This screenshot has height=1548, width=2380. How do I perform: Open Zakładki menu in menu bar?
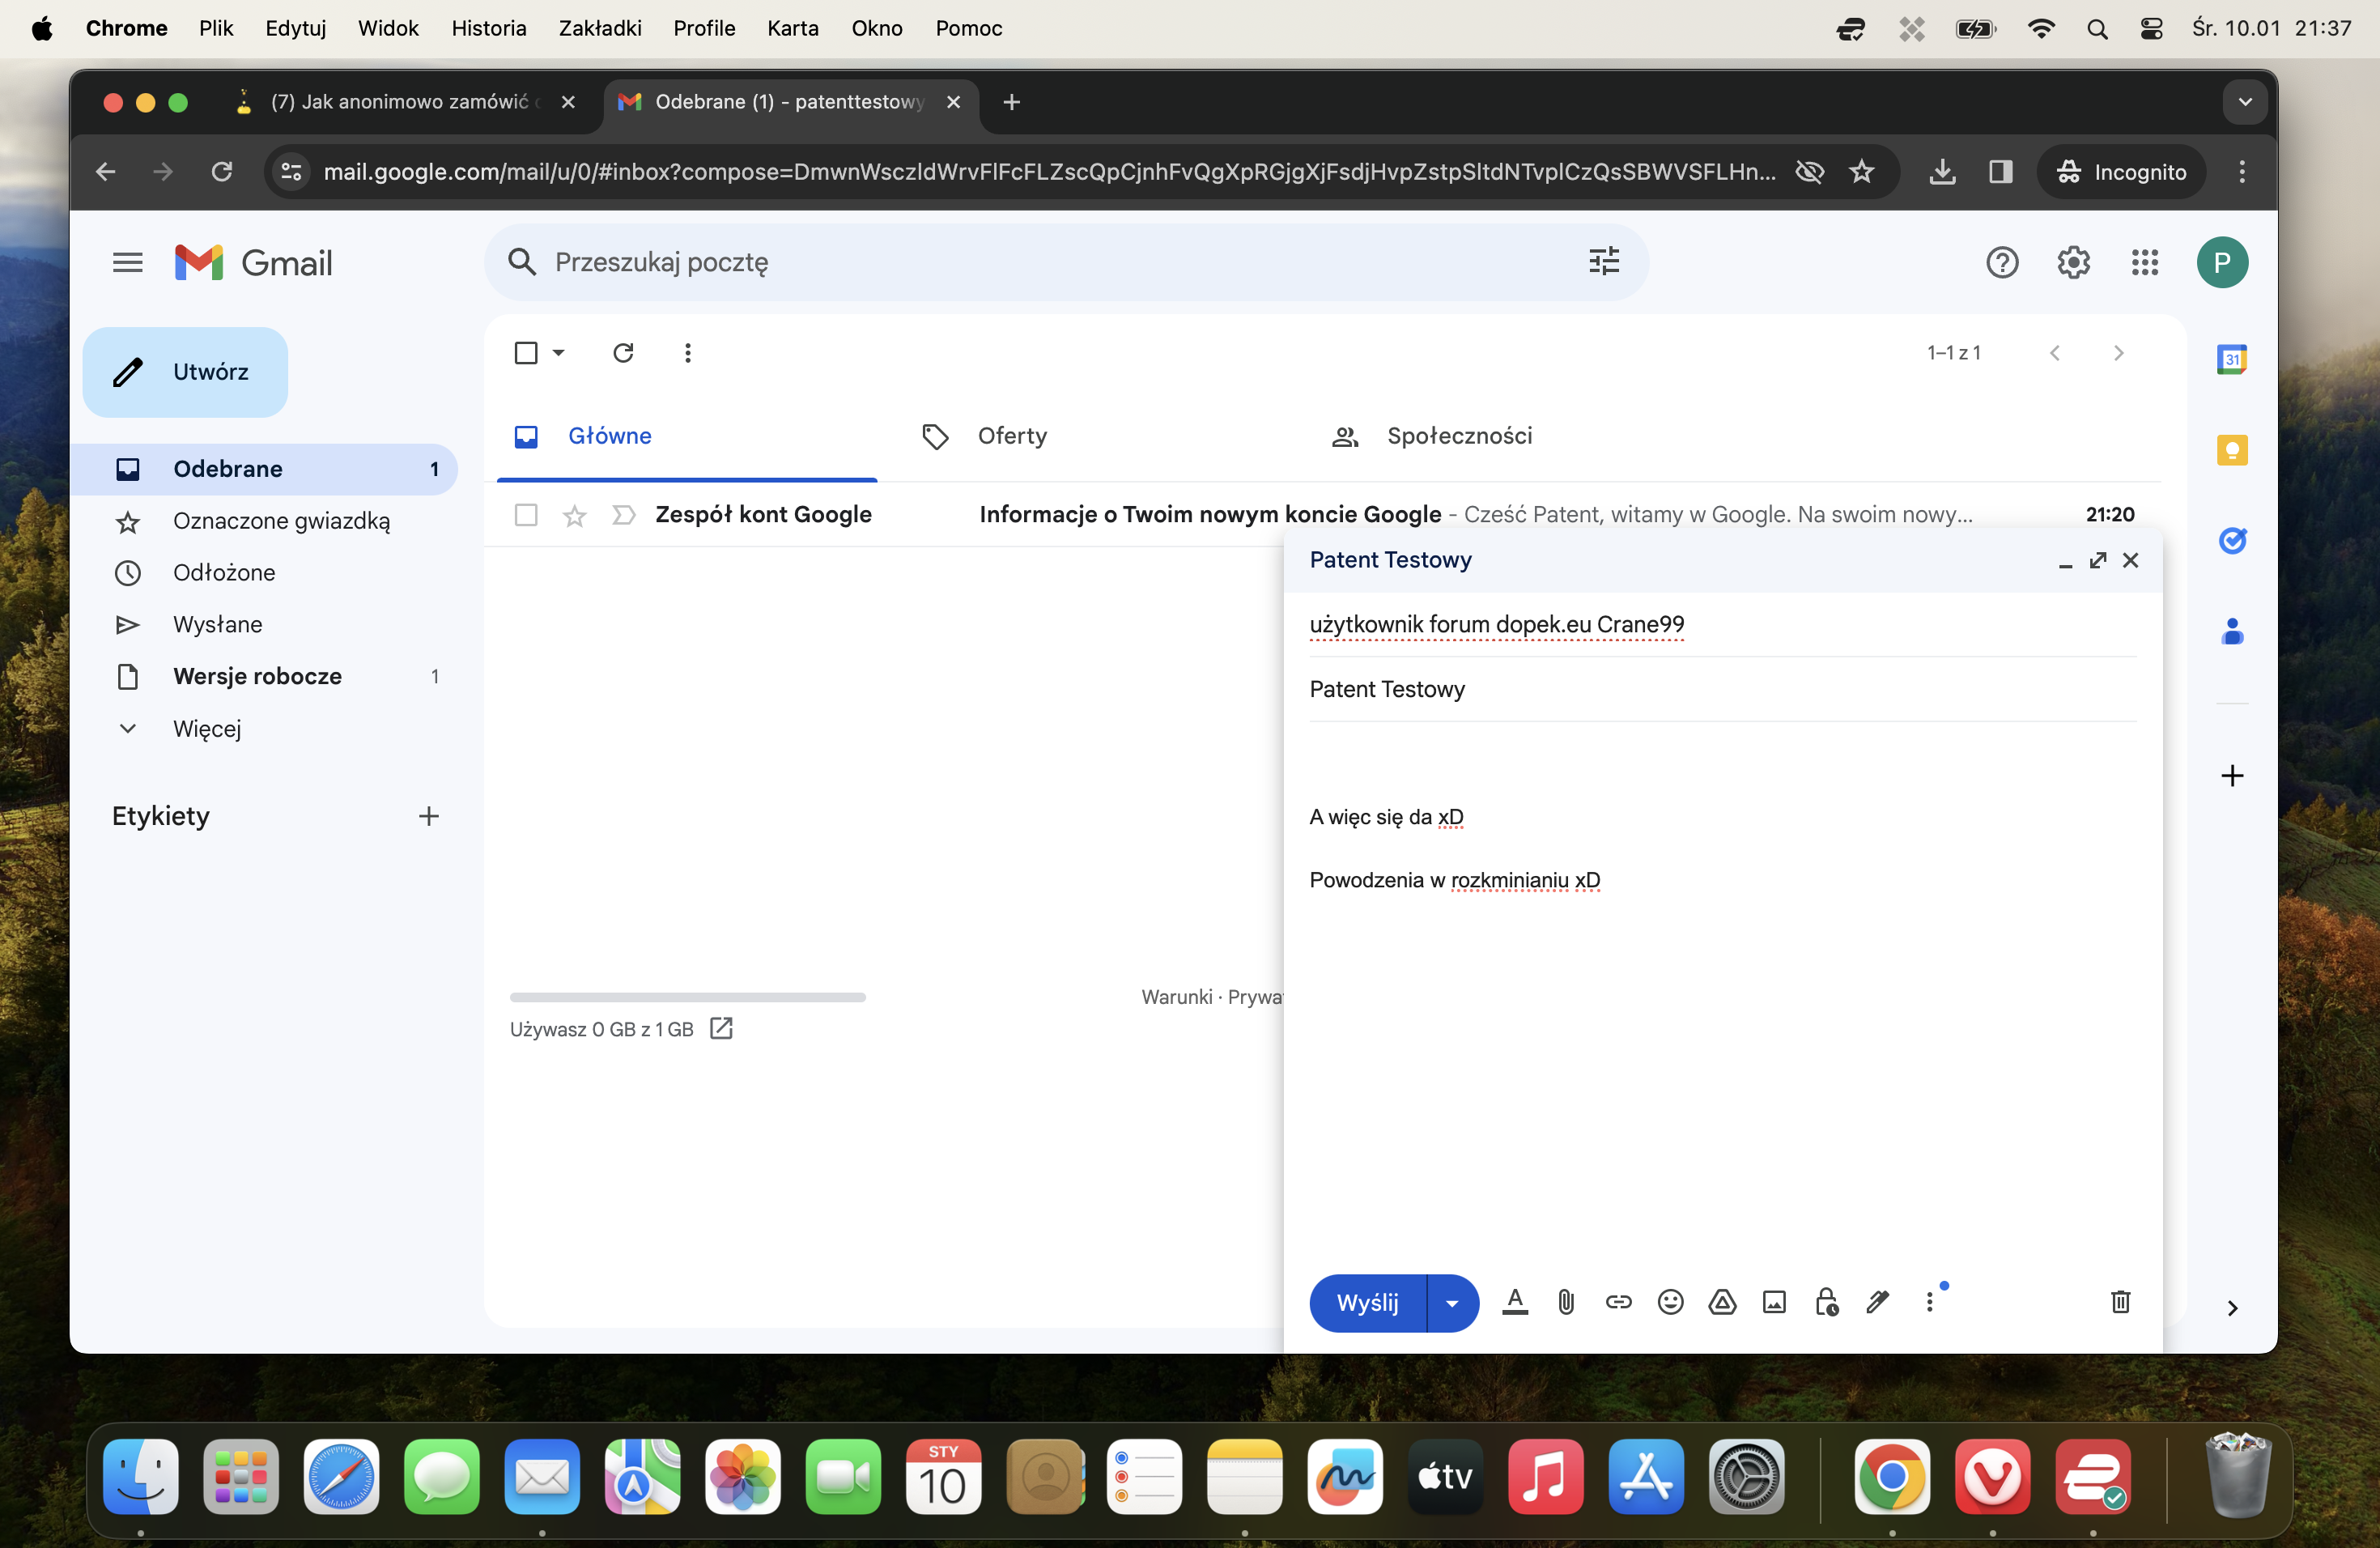[599, 28]
